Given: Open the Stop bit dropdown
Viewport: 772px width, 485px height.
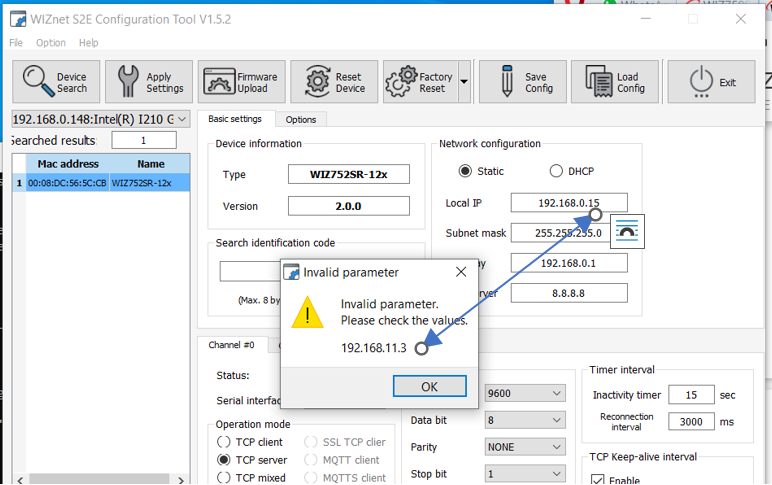Looking at the screenshot, I should [525, 474].
